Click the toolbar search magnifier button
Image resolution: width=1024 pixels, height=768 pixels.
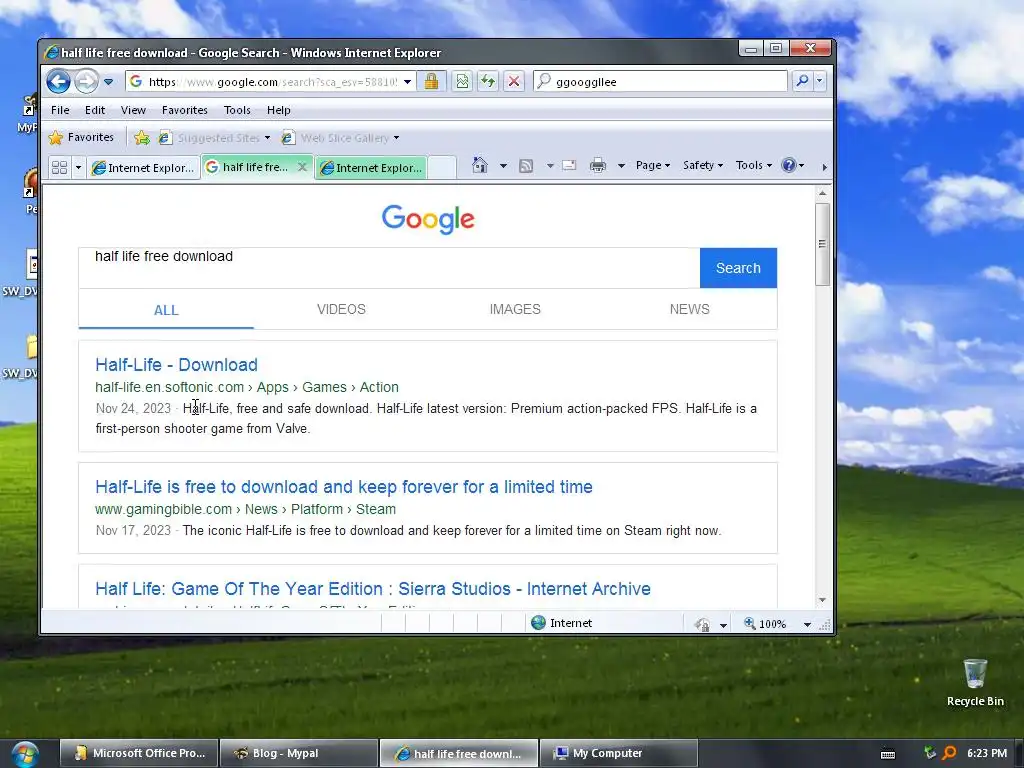[802, 81]
